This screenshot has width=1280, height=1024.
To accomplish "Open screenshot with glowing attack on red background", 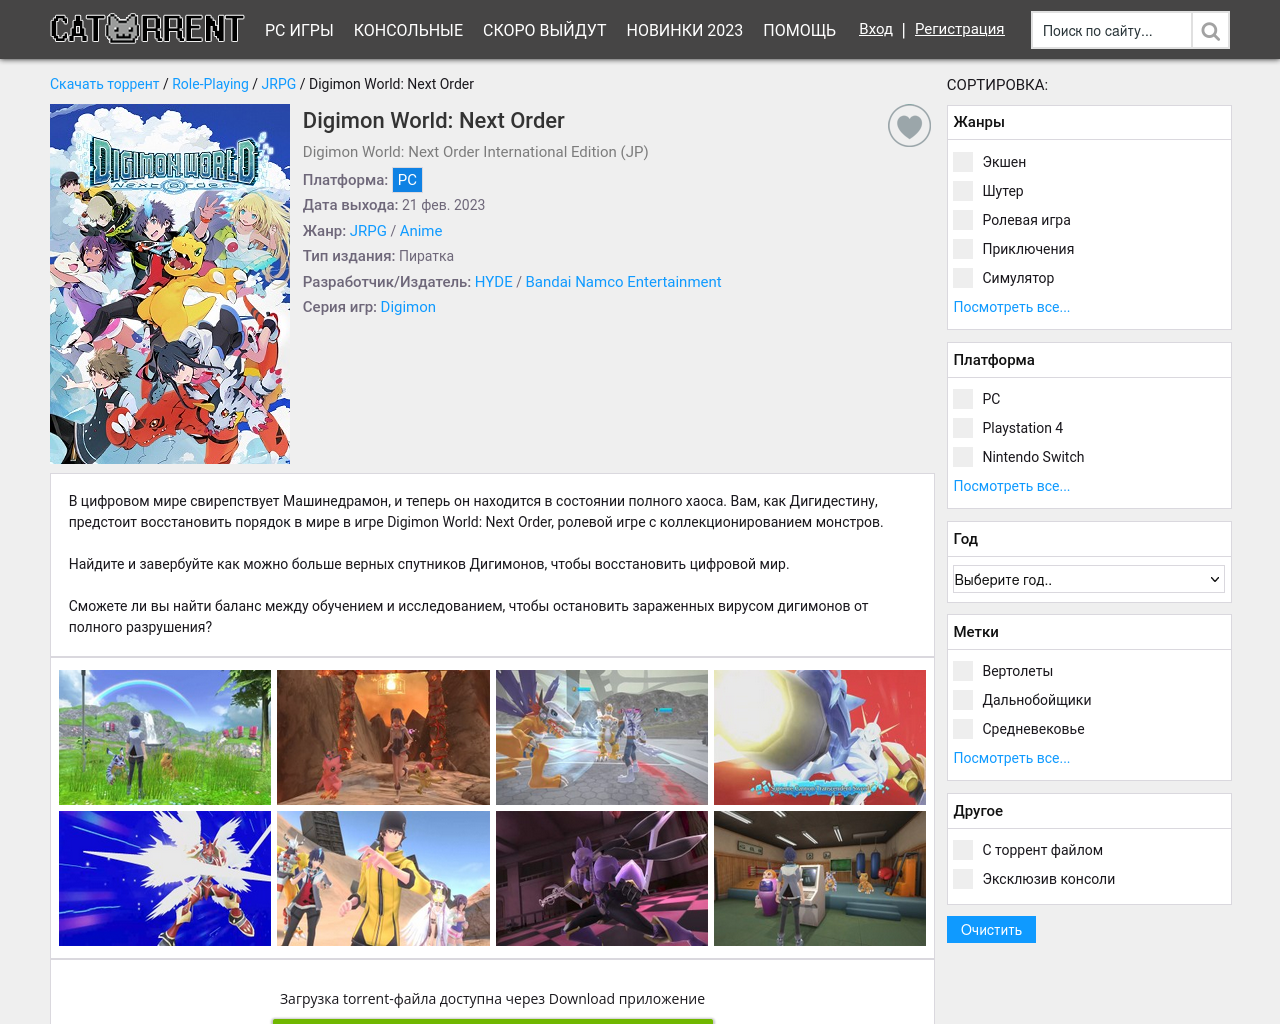I will click(820, 737).
